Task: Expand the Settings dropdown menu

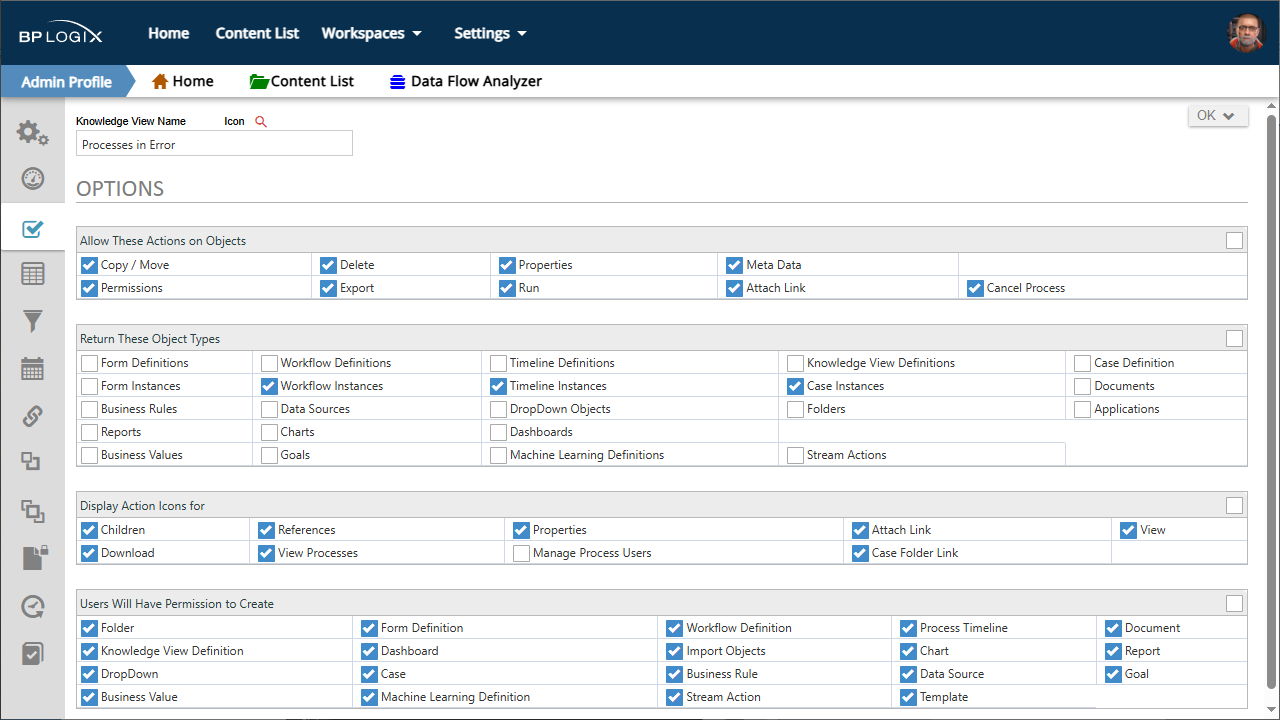Action: [x=490, y=33]
